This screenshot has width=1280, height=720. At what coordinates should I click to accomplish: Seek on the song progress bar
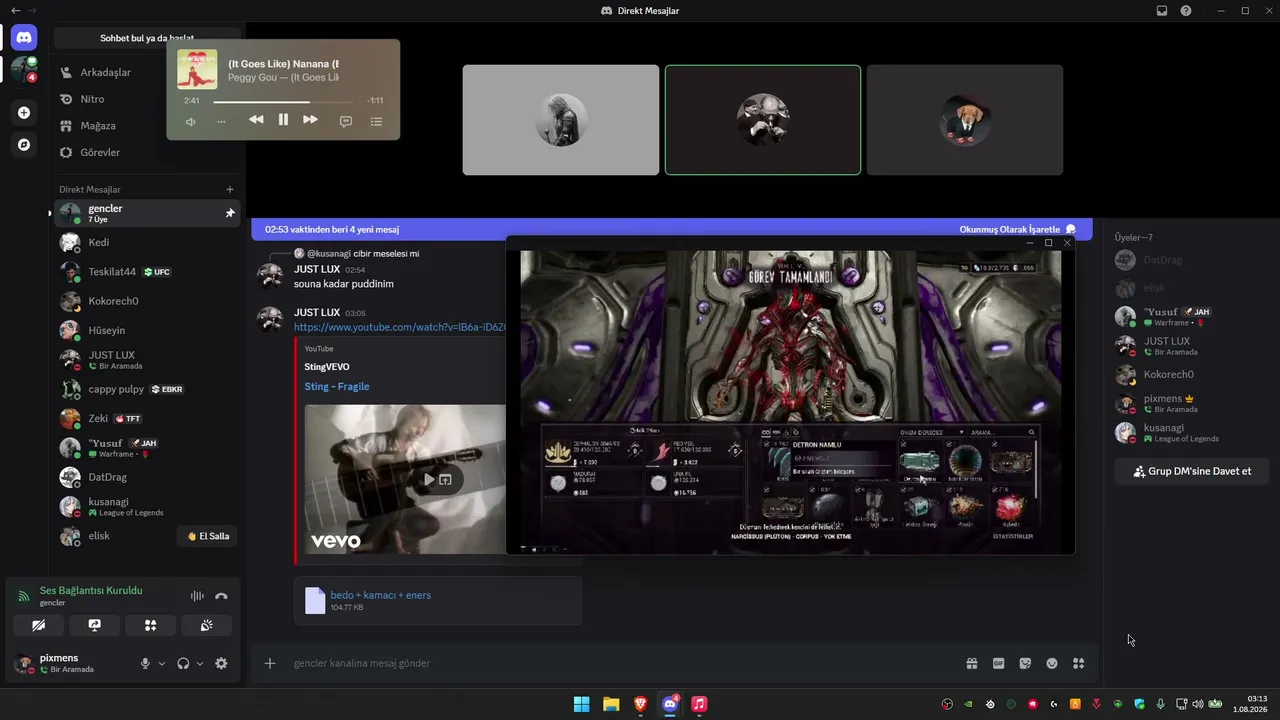[283, 101]
